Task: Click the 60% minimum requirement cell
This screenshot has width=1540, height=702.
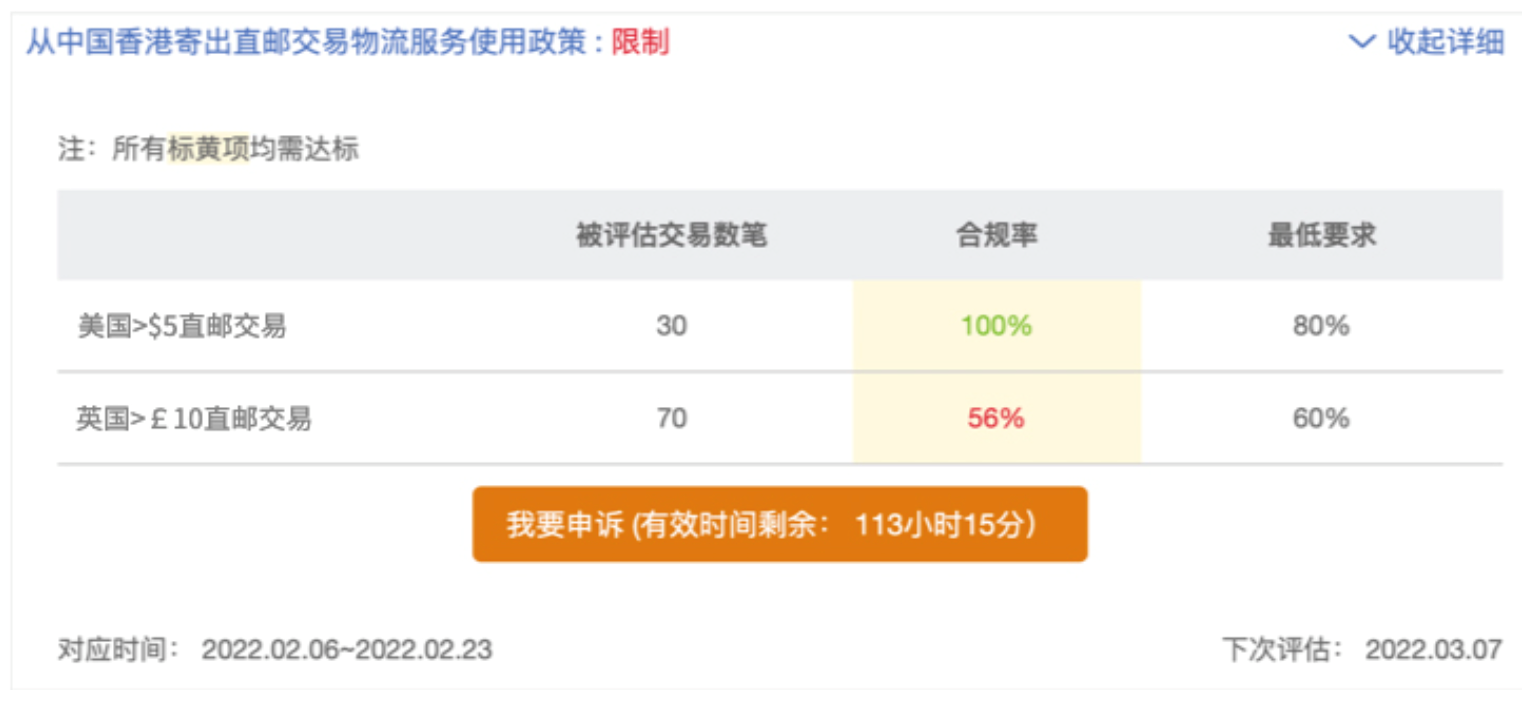Action: tap(1322, 418)
